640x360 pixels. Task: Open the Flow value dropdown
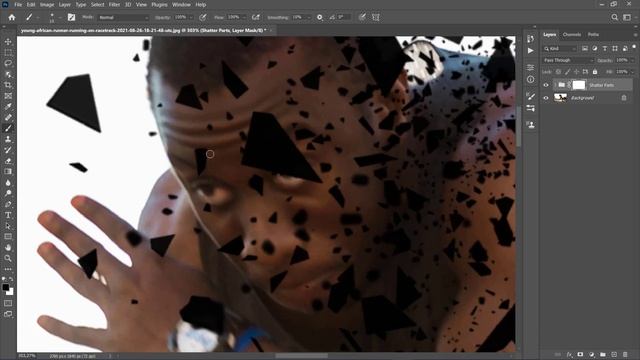pos(244,18)
